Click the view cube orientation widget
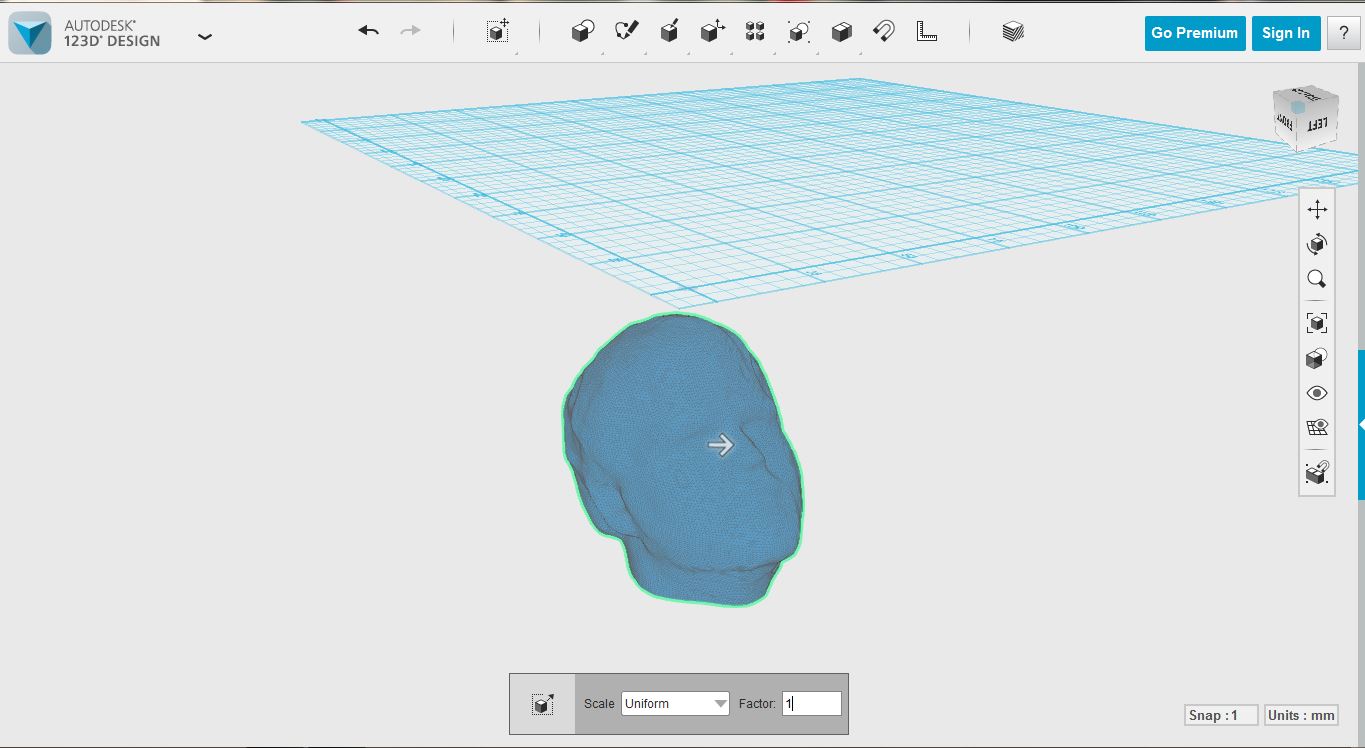The width and height of the screenshot is (1365, 748). click(x=1305, y=118)
